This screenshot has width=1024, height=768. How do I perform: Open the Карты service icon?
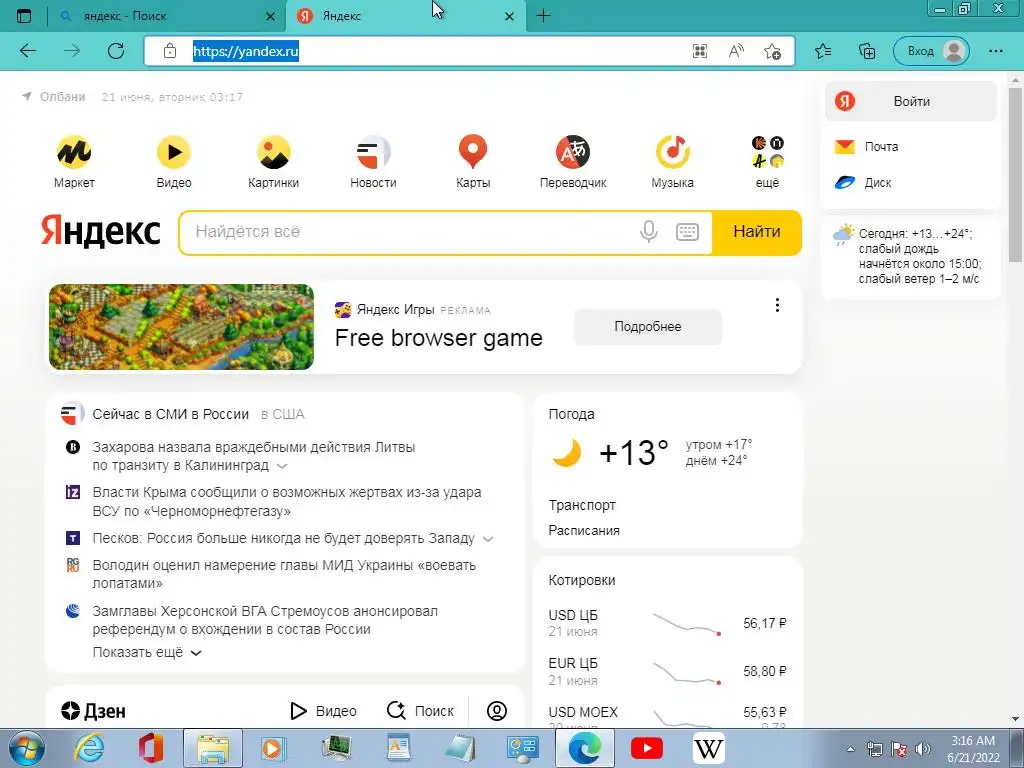pyautogui.click(x=473, y=161)
